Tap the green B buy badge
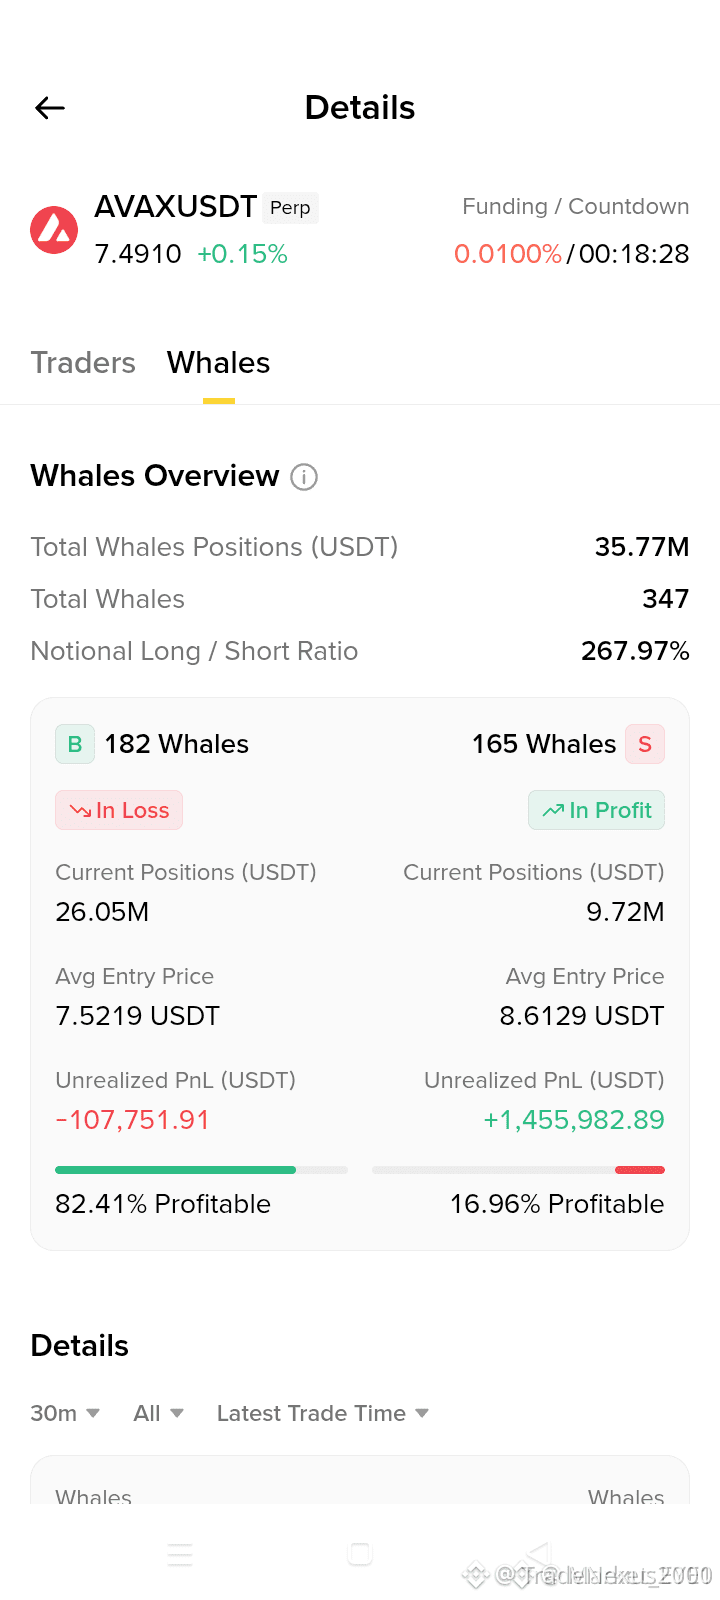Image resolution: width=720 pixels, height=1600 pixels. click(x=75, y=744)
